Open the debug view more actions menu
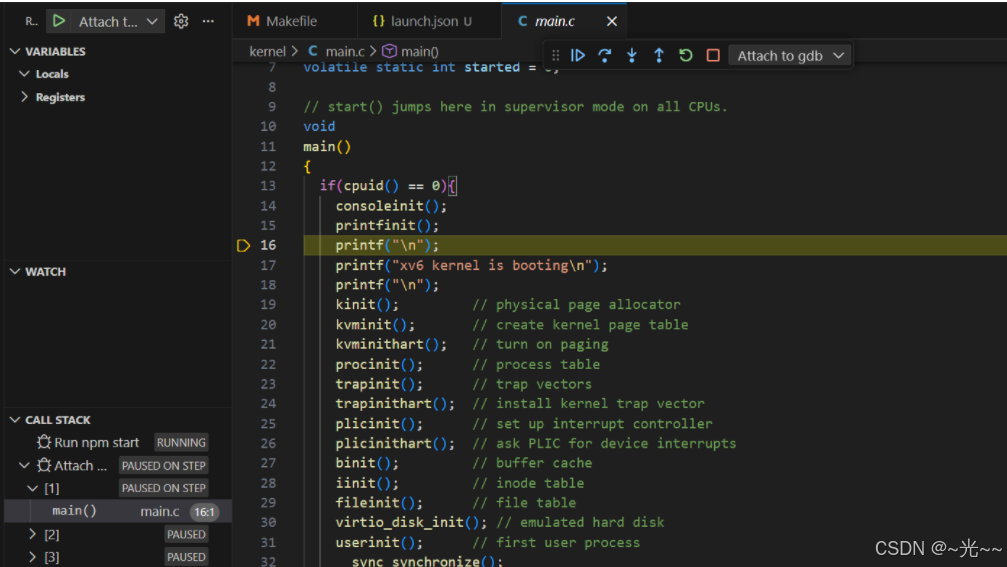The image size is (1007, 567). 208,21
